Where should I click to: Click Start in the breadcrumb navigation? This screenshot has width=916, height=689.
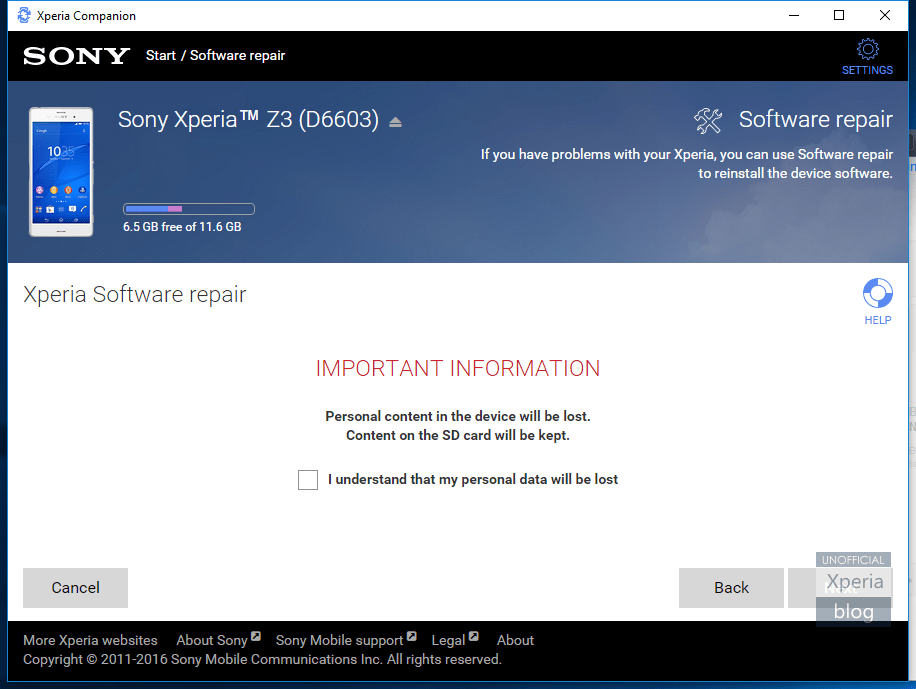[x=160, y=55]
